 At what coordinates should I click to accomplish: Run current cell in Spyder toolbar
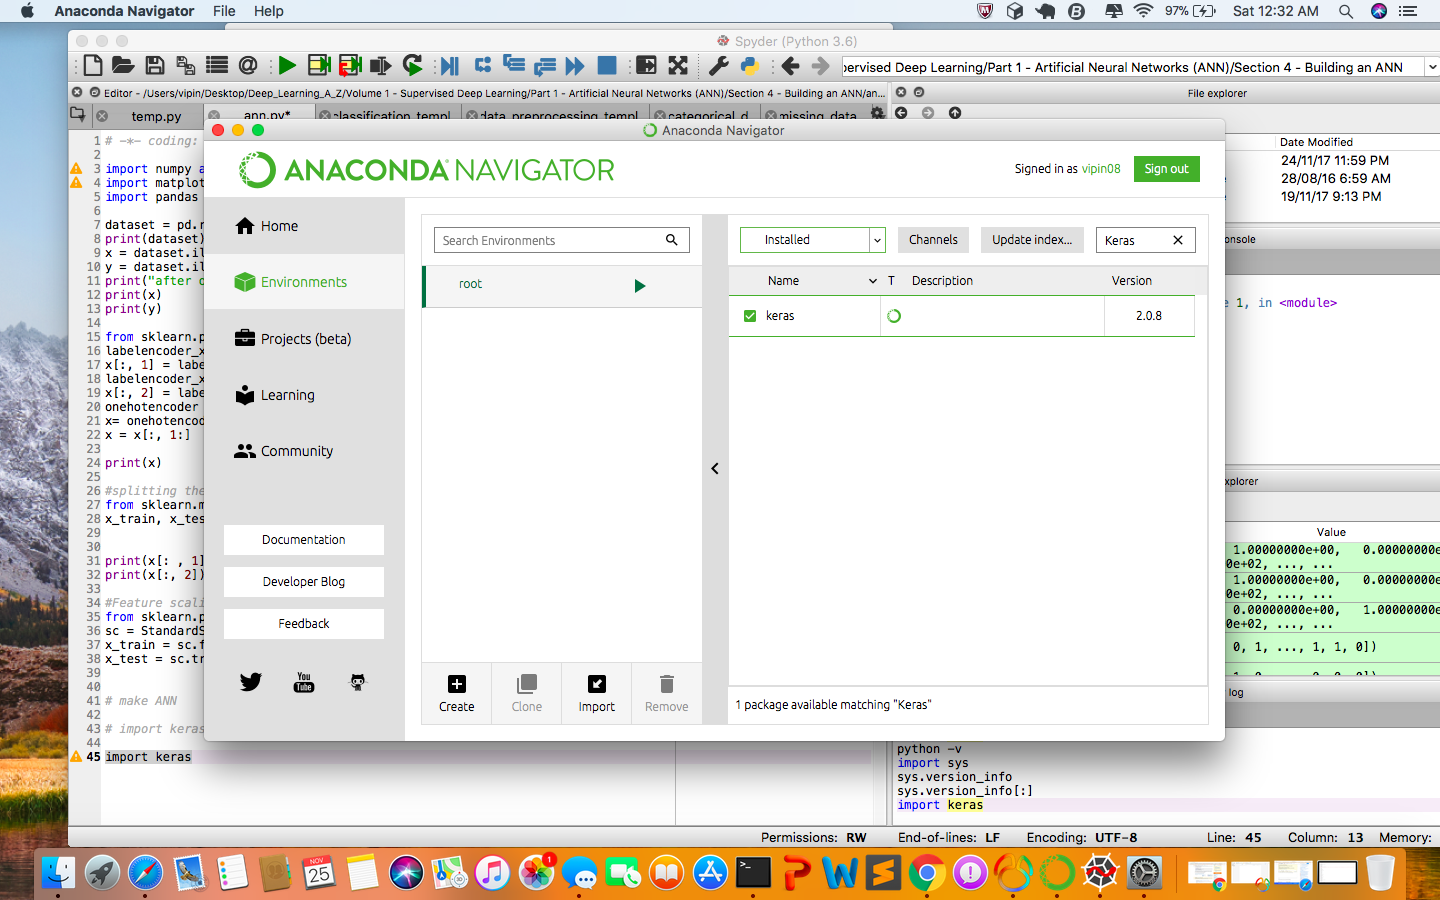(x=319, y=66)
